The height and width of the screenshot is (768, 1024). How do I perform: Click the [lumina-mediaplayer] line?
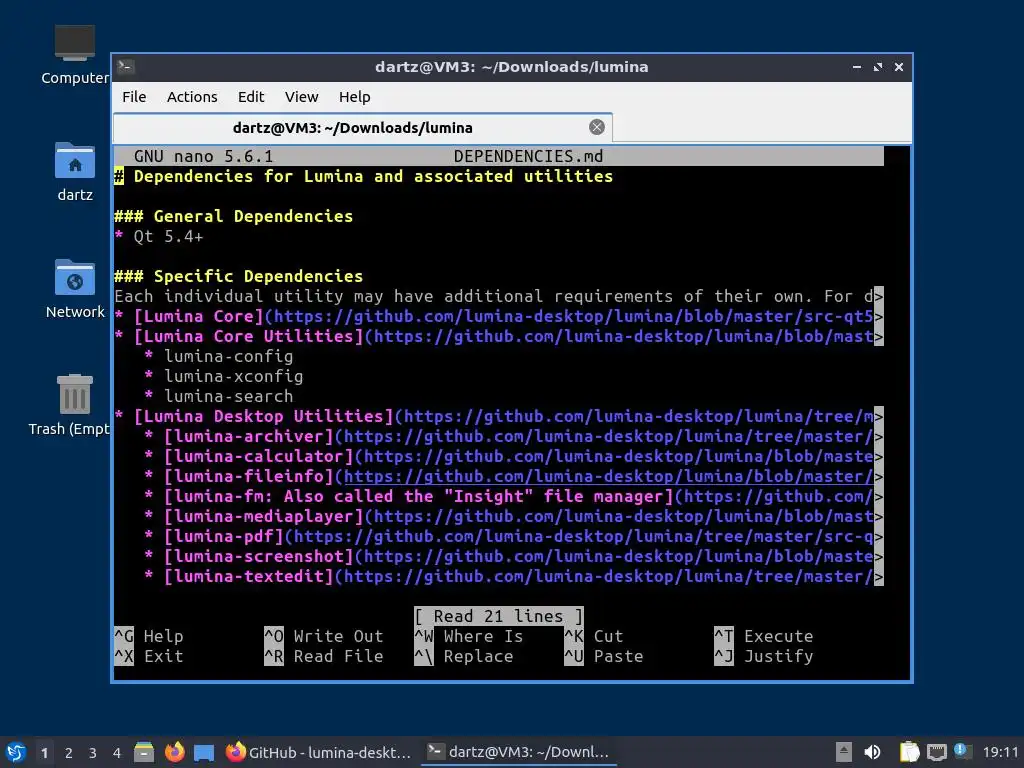[514, 517]
